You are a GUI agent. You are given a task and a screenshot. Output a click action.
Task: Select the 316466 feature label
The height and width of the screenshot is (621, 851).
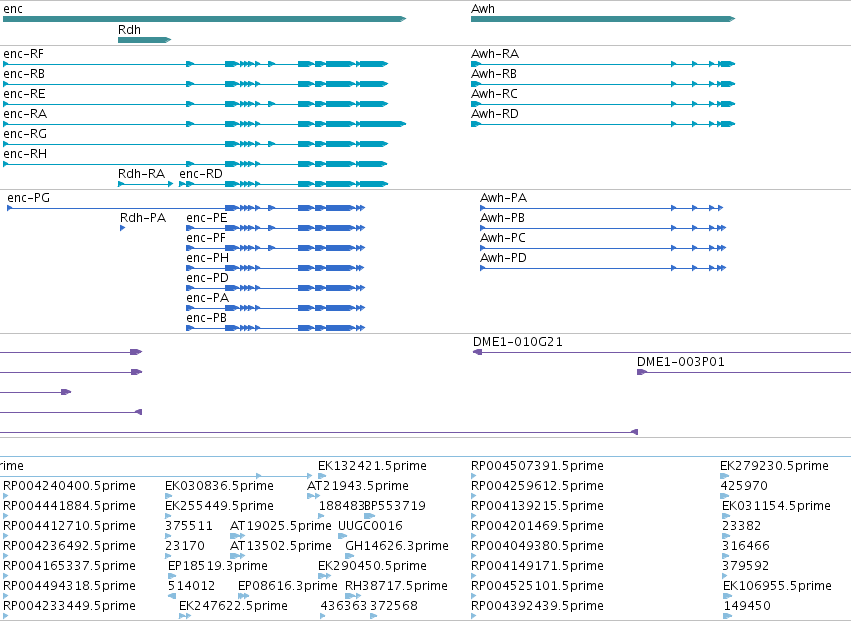(x=746, y=546)
